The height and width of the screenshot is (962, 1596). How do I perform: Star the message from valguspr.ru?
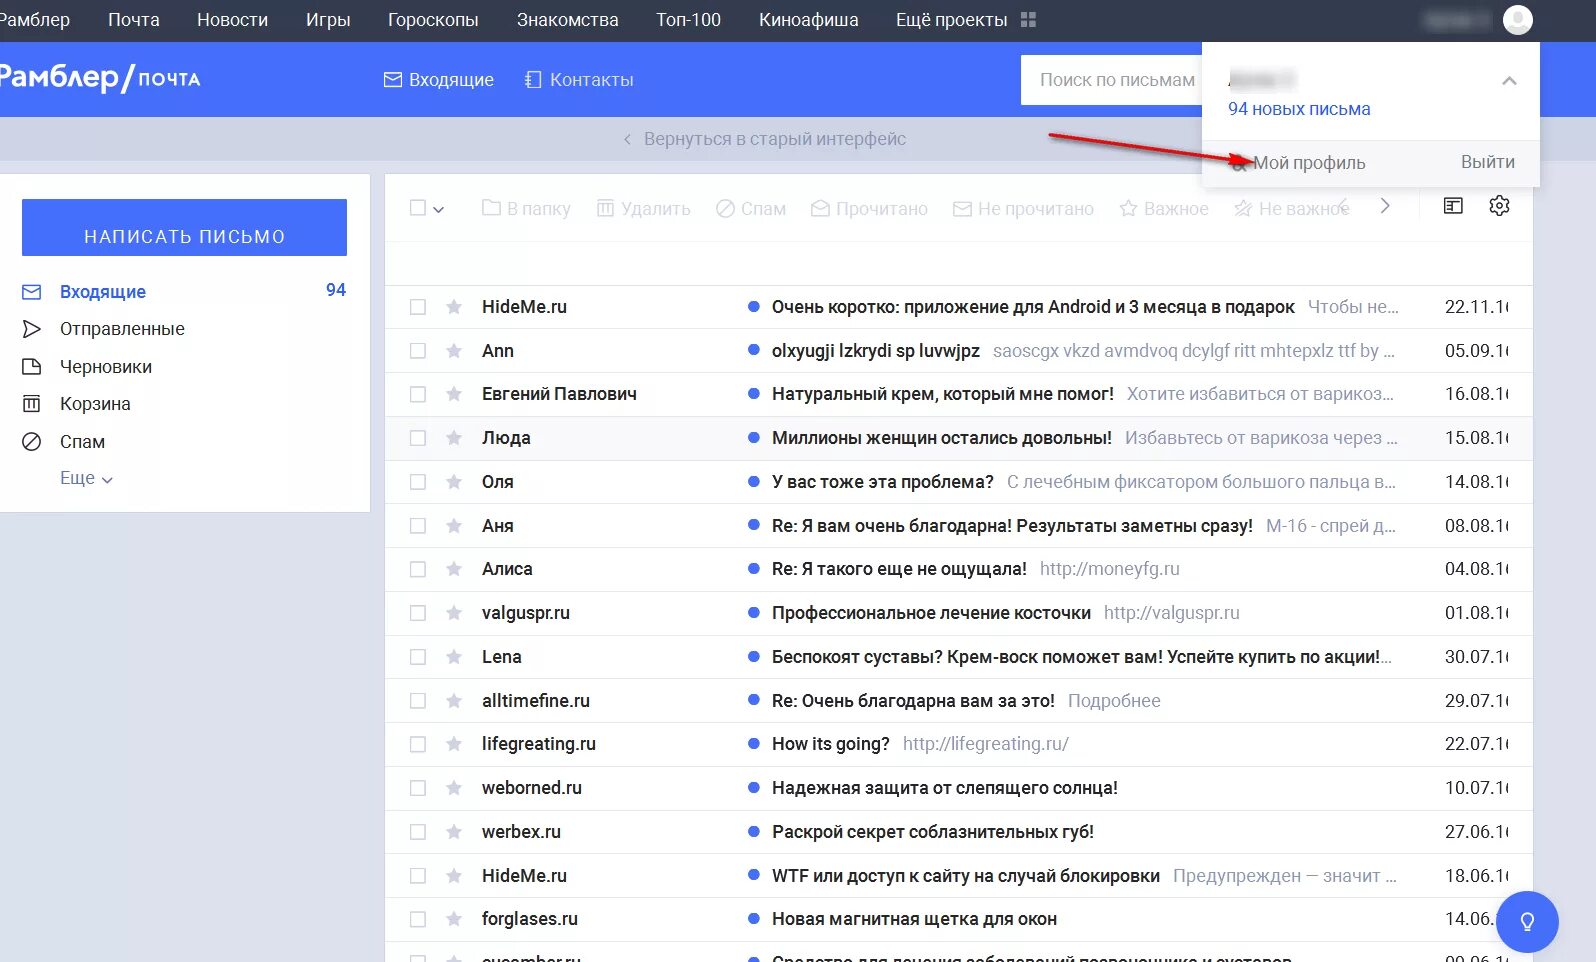(454, 613)
